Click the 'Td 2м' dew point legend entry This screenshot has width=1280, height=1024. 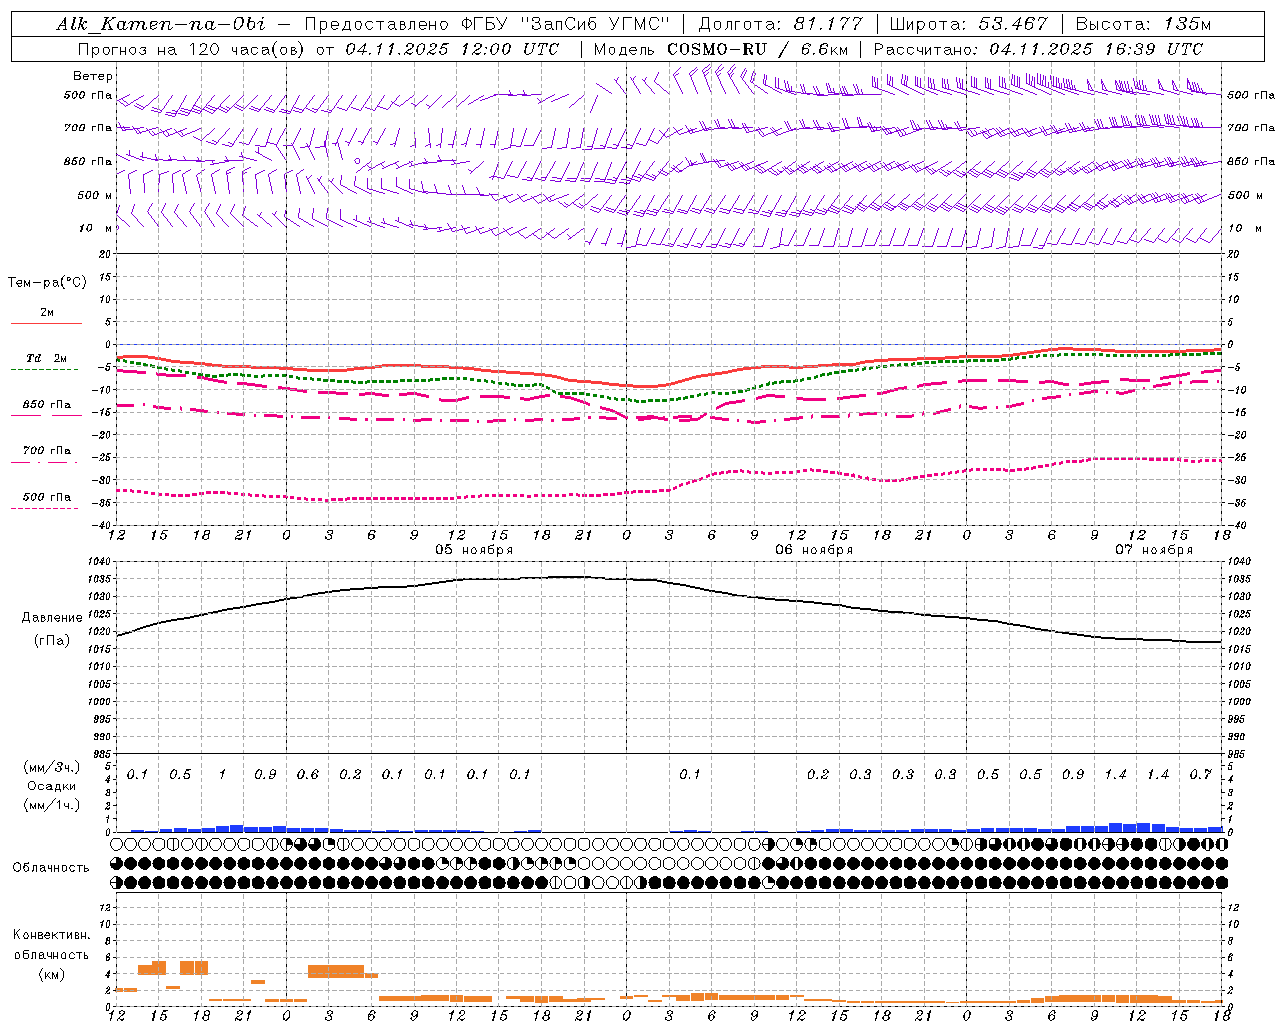tap(46, 358)
